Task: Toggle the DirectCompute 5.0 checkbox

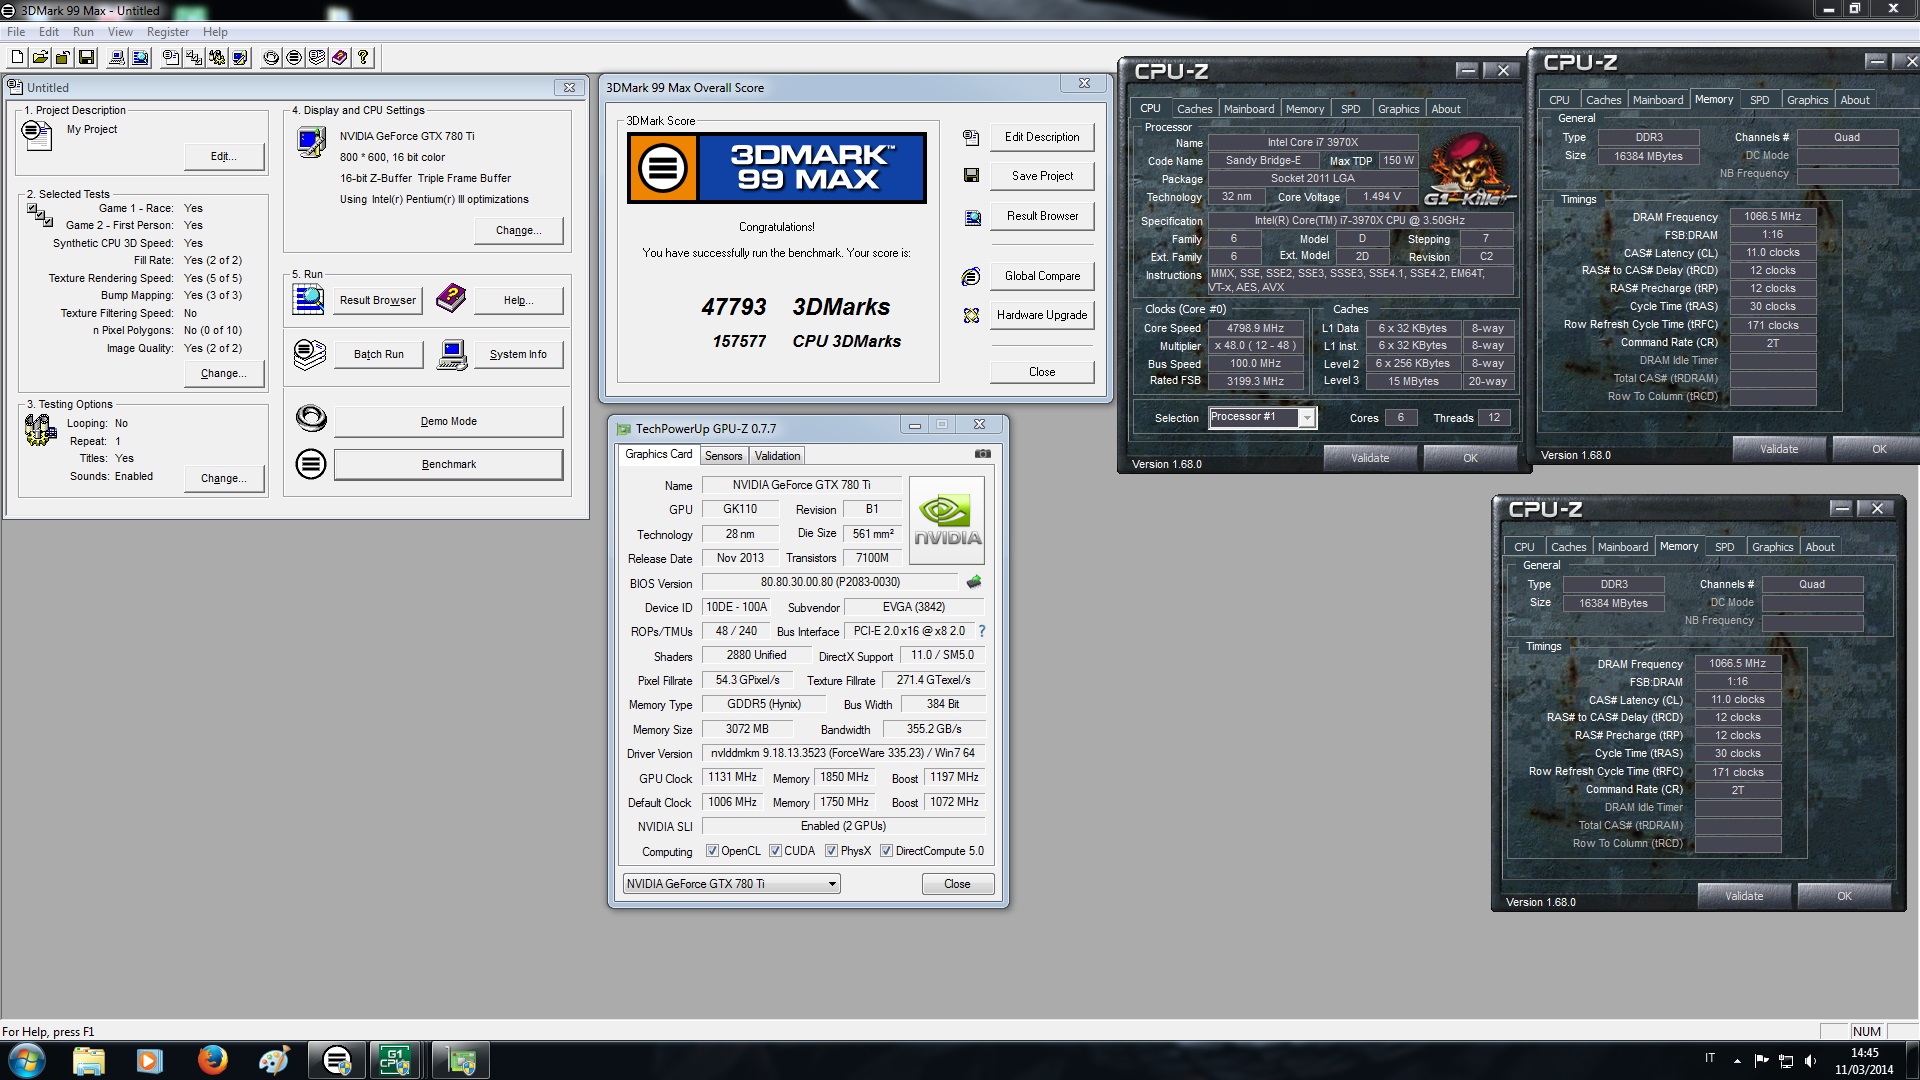Action: click(886, 851)
